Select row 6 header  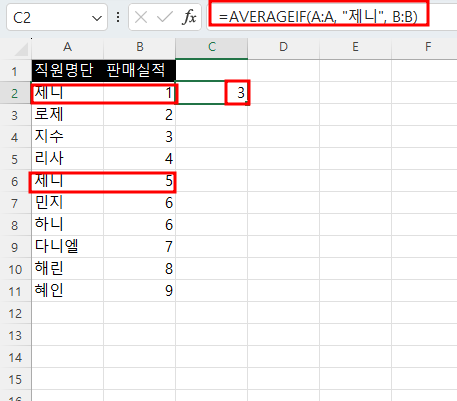pyautogui.click(x=15, y=181)
